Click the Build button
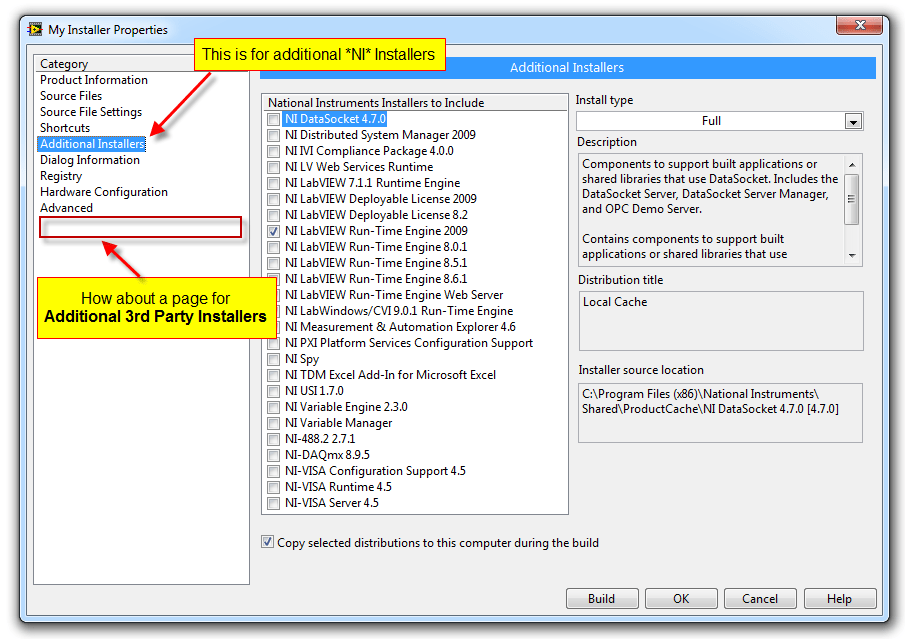Screen dimensions: 905x639 [x=602, y=598]
